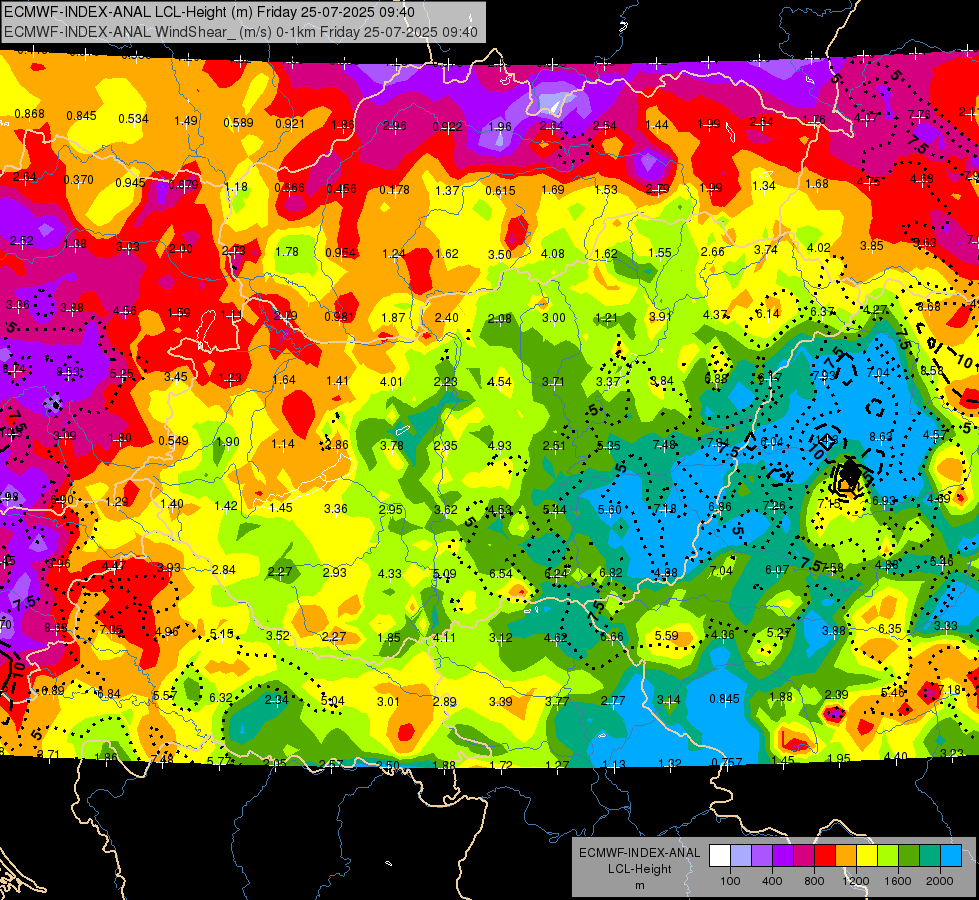
Task: Click the wind shear value 3.01
Action: point(388,701)
